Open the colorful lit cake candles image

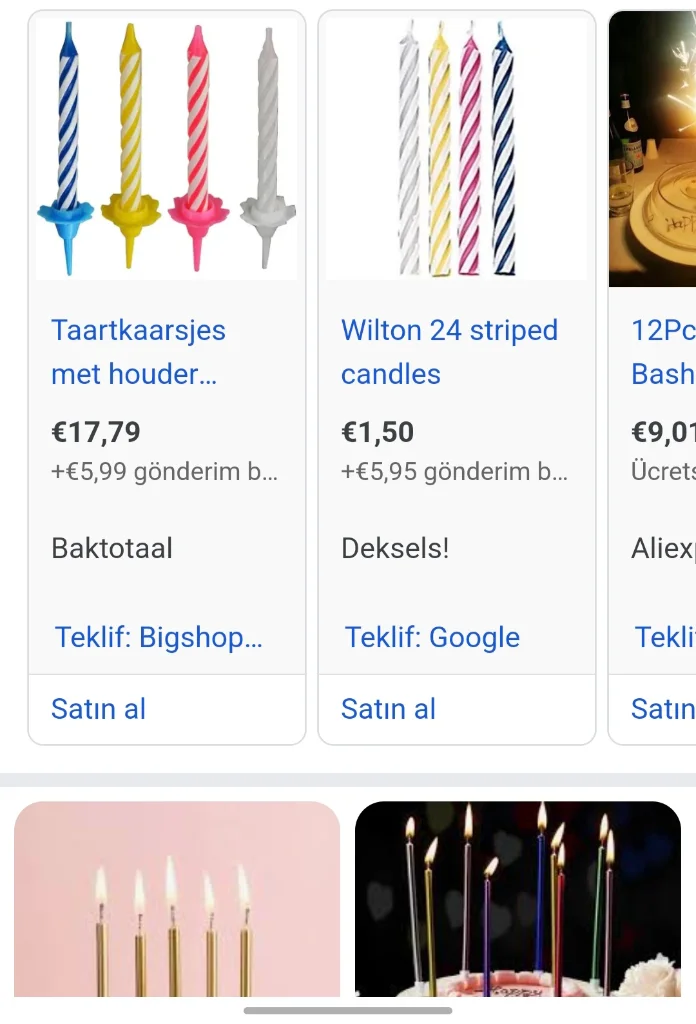pos(517,898)
